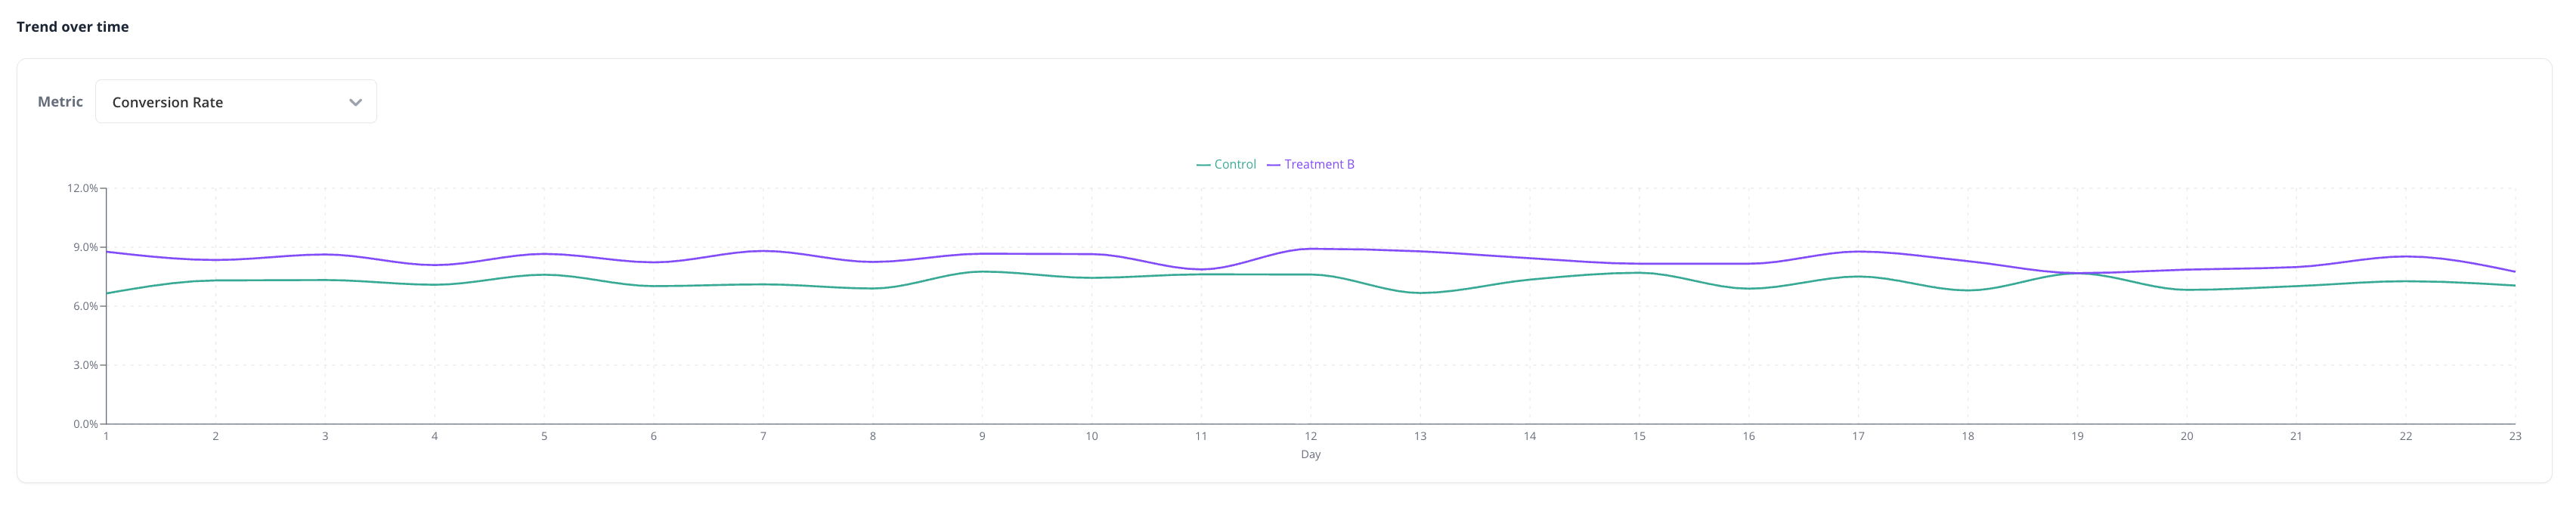This screenshot has width=2576, height=505.
Task: Click the 0.0% axis tick label
Action: pyautogui.click(x=85, y=423)
